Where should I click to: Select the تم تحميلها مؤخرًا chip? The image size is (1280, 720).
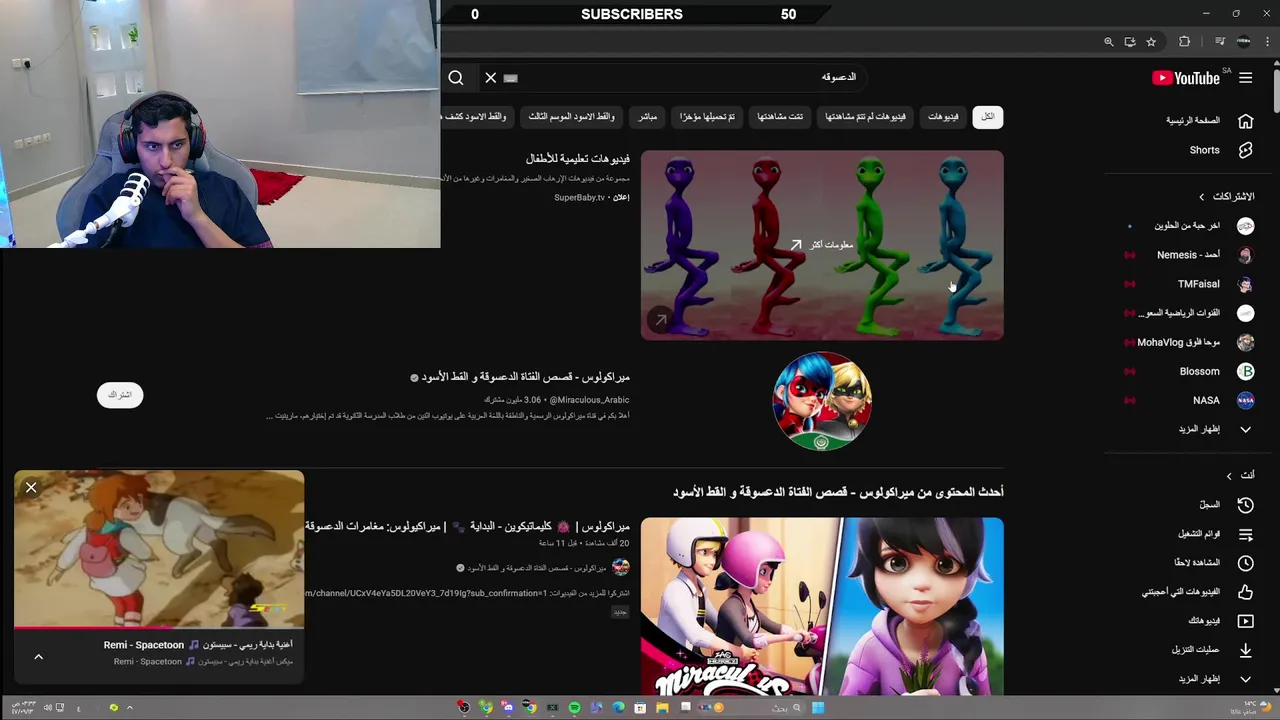point(707,117)
